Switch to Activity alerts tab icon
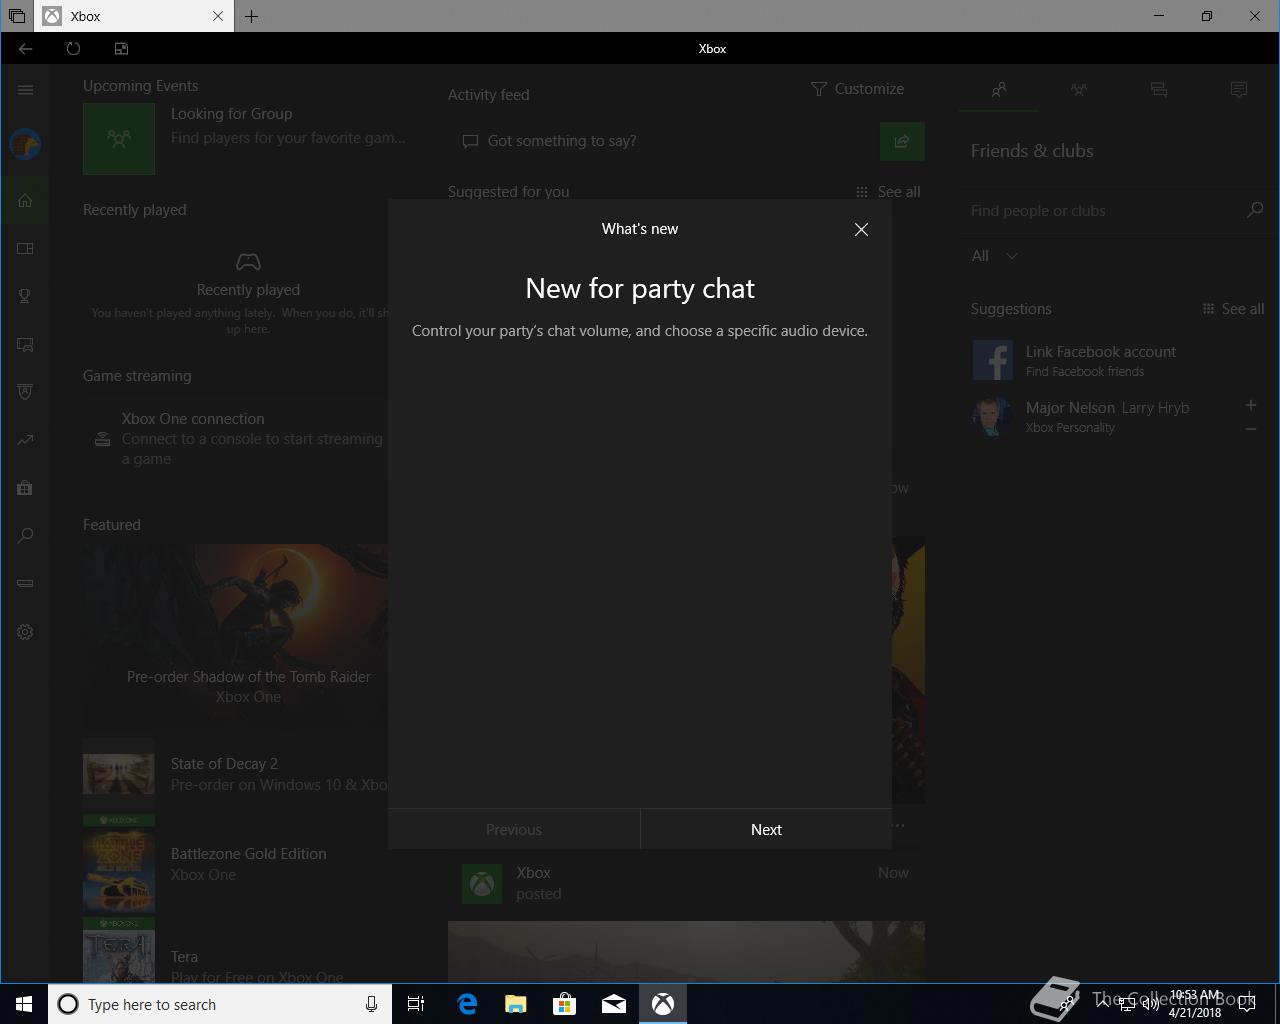The width and height of the screenshot is (1280, 1024). [x=1239, y=90]
